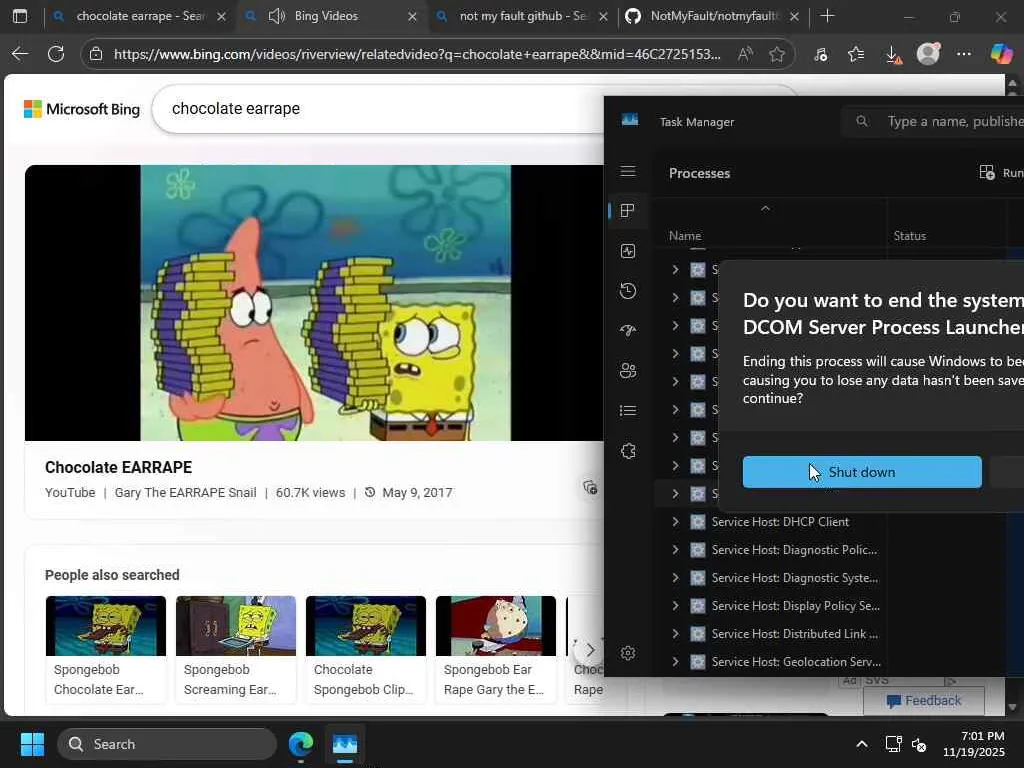Screen dimensions: 1024x768
Task: Open Spongebob Ear Rape Gary thumbnail
Action: click(x=496, y=626)
